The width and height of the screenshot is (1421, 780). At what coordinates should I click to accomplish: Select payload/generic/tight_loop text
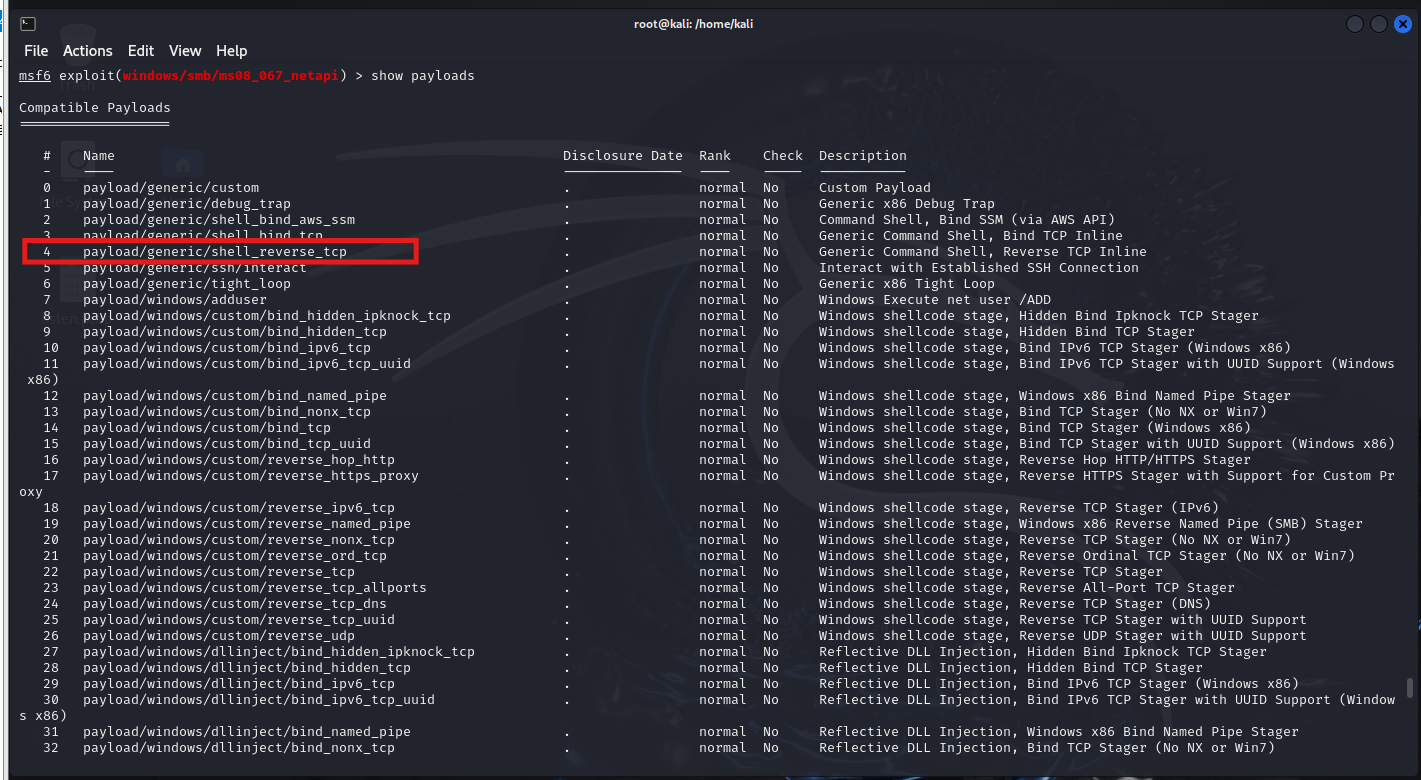click(x=187, y=284)
